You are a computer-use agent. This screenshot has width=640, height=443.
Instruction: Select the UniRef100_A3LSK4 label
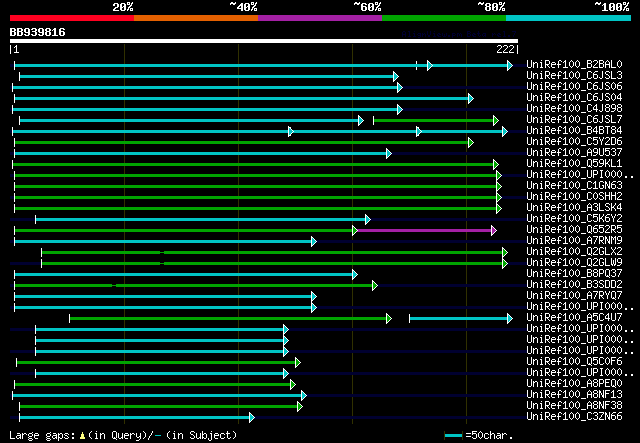574,208
